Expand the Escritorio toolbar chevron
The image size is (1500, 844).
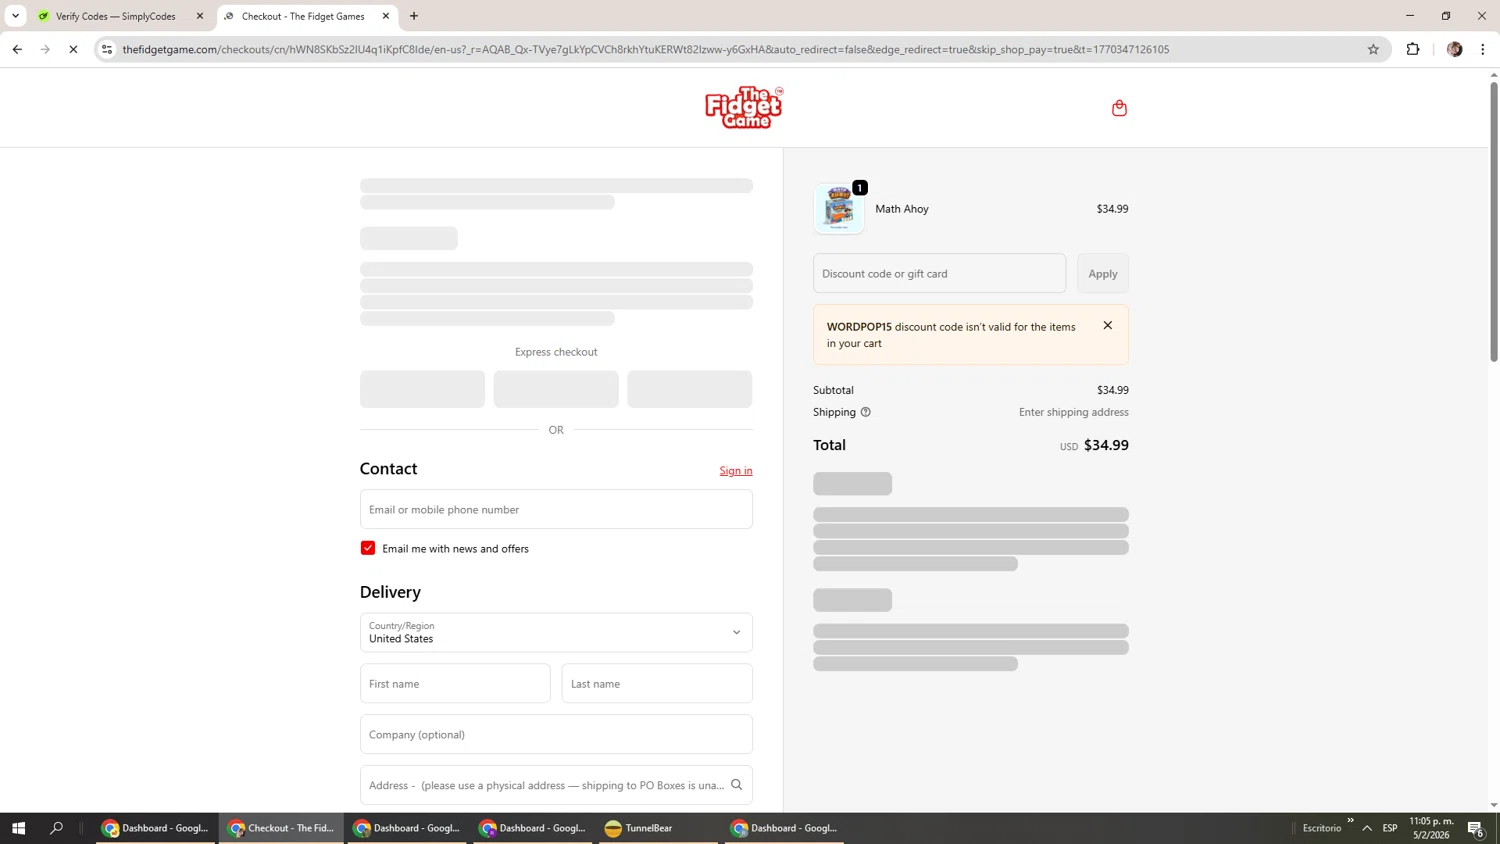tap(1350, 821)
